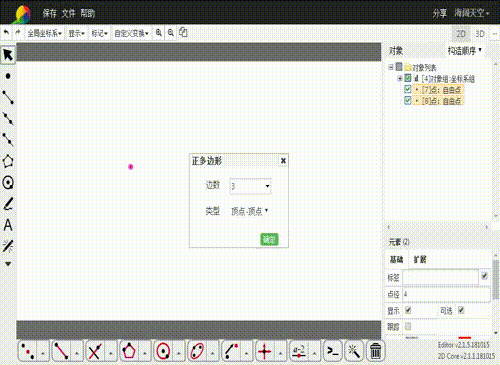Open the 保存 menu
This screenshot has width=500, height=365.
[50, 13]
